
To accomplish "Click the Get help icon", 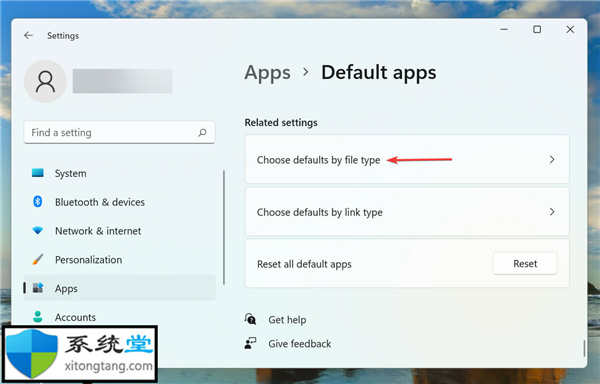I will pos(250,319).
